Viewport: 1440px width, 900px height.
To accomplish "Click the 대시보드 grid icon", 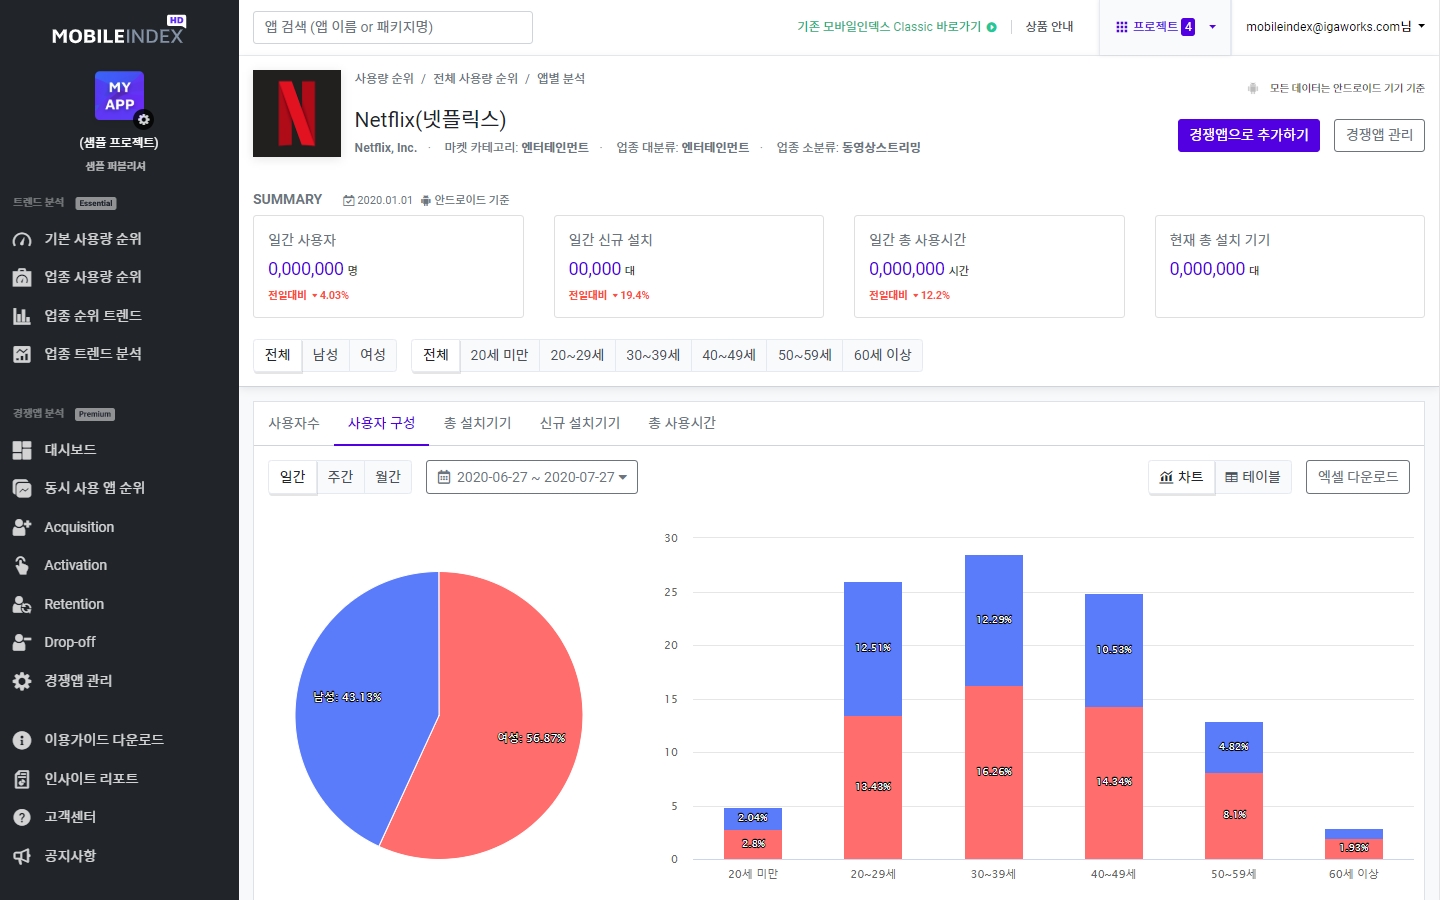I will (22, 450).
